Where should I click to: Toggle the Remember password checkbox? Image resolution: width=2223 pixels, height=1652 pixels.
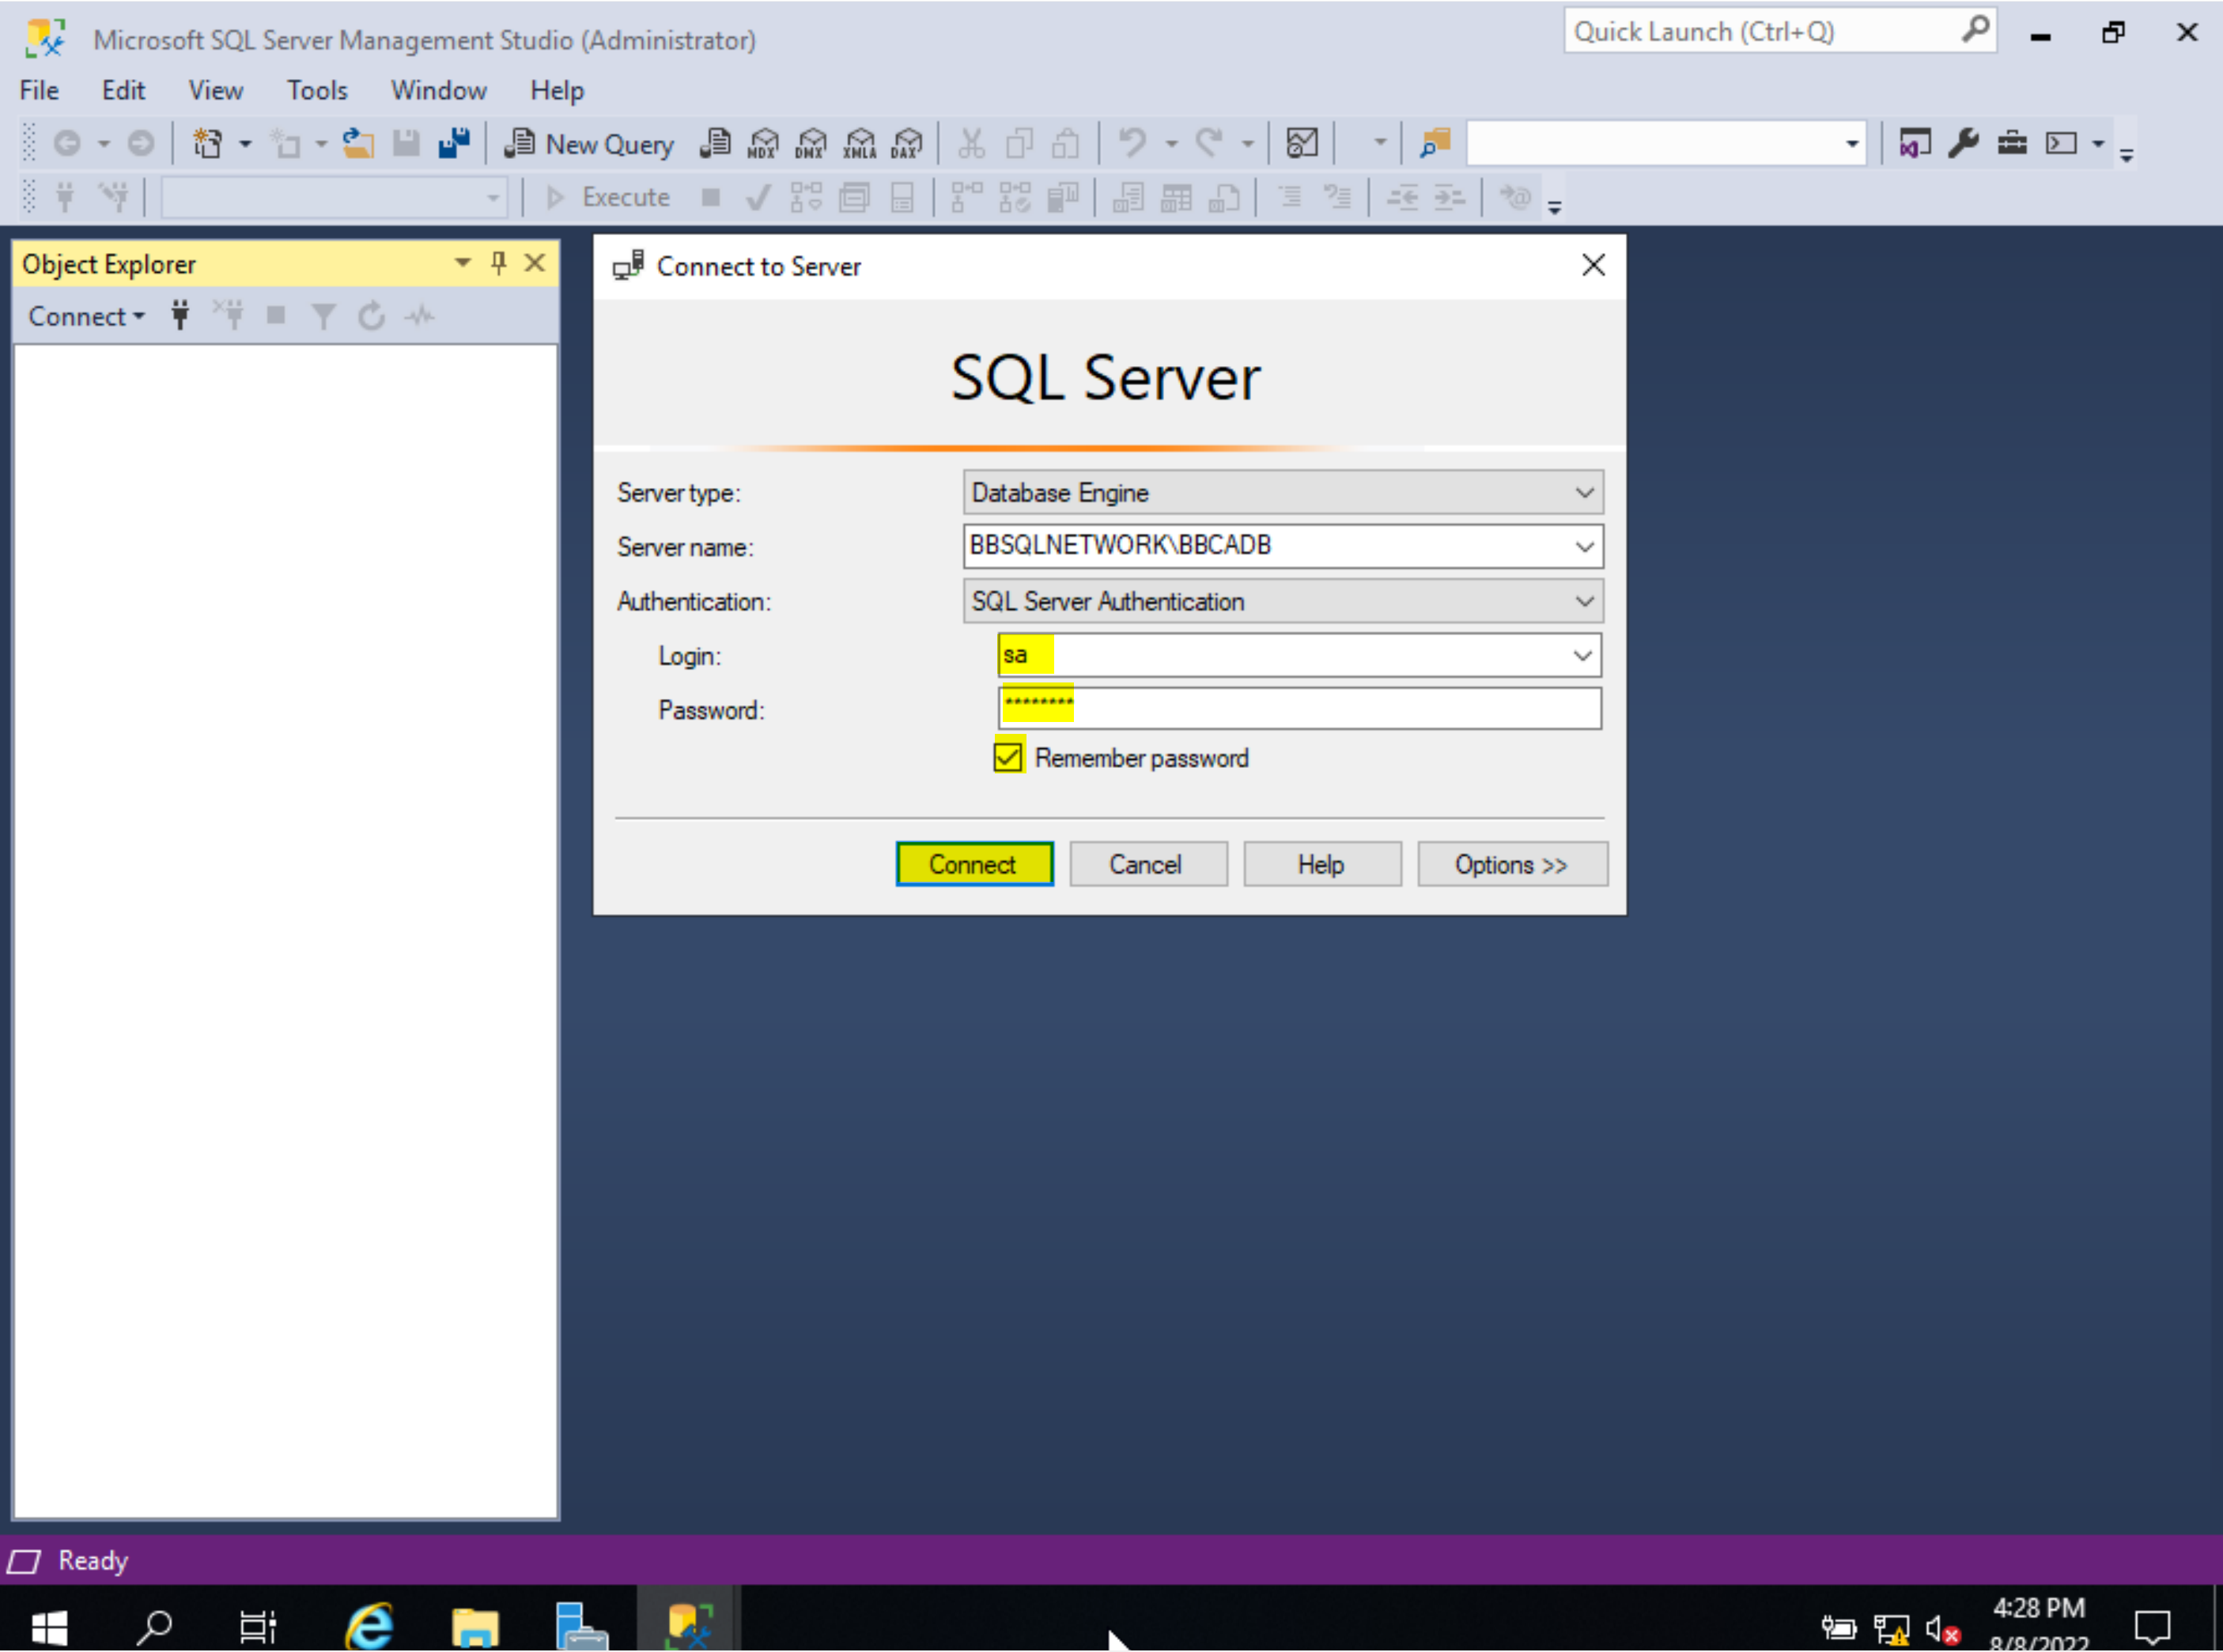pos(1008,757)
